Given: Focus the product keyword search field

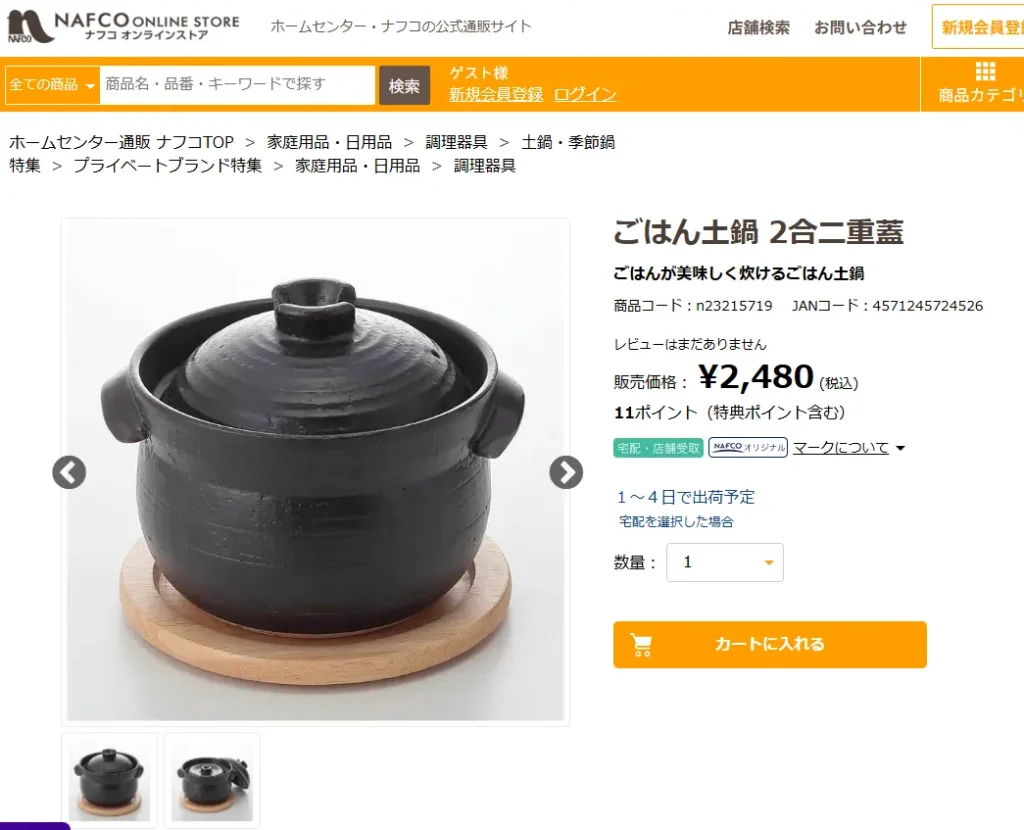Looking at the screenshot, I should pos(237,85).
